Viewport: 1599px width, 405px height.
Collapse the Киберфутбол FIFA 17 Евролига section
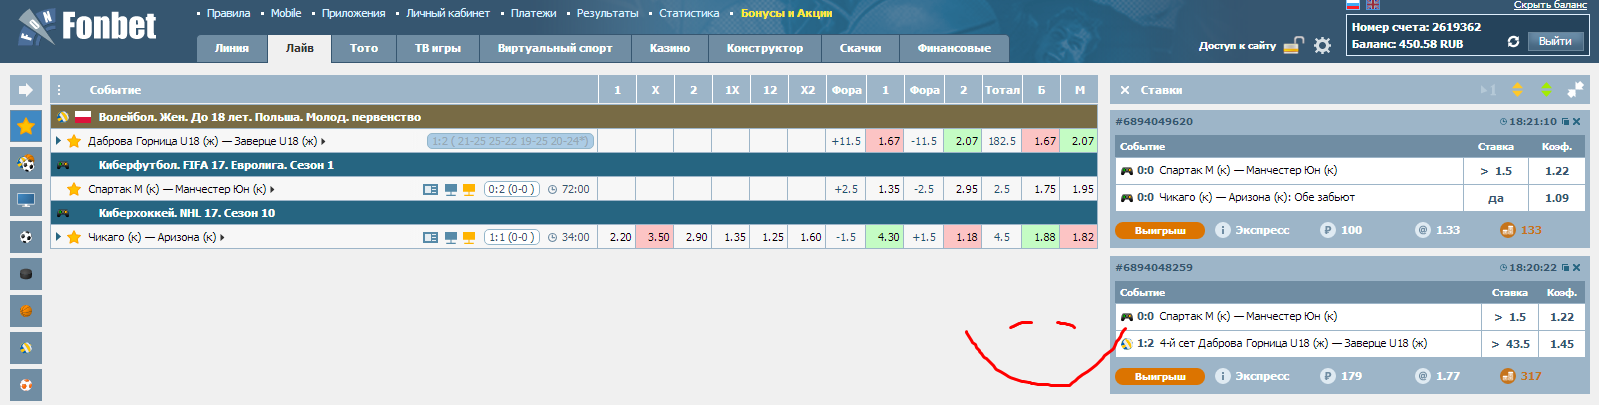click(x=574, y=165)
